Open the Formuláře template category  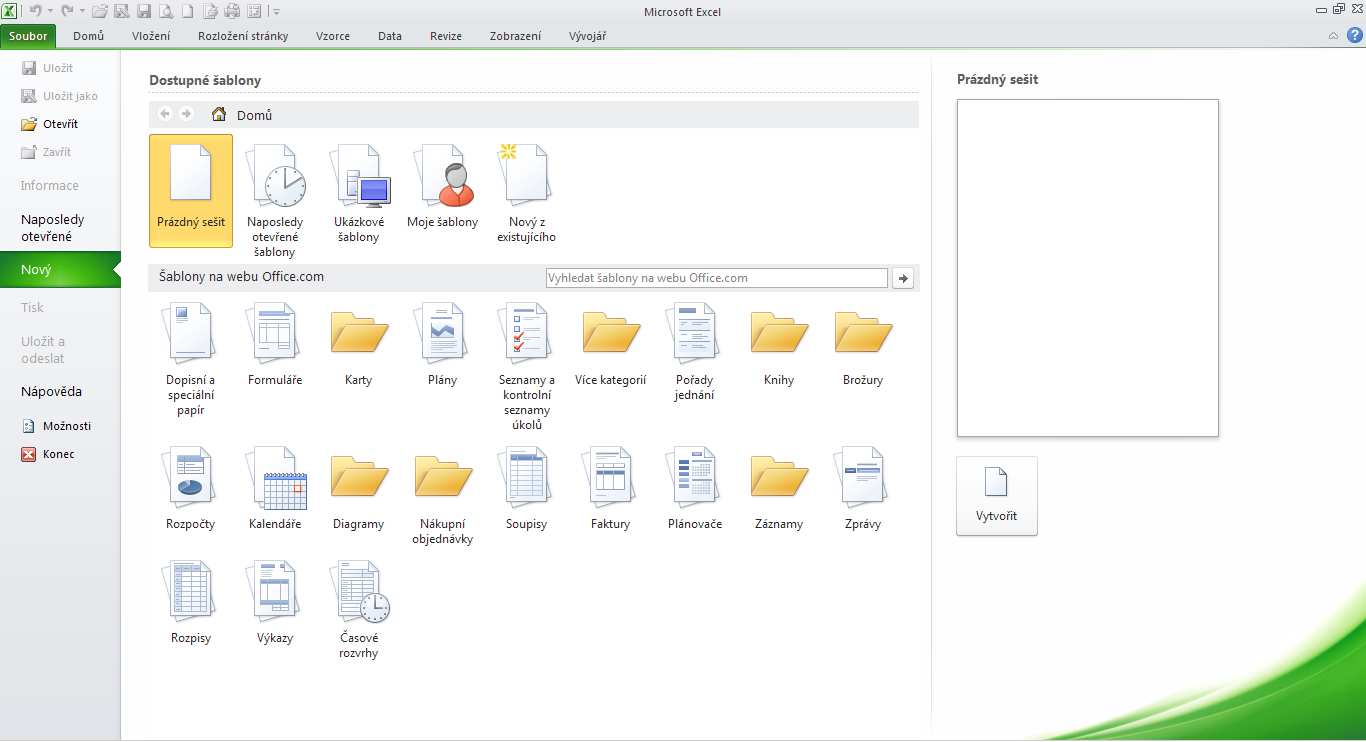pos(275,345)
